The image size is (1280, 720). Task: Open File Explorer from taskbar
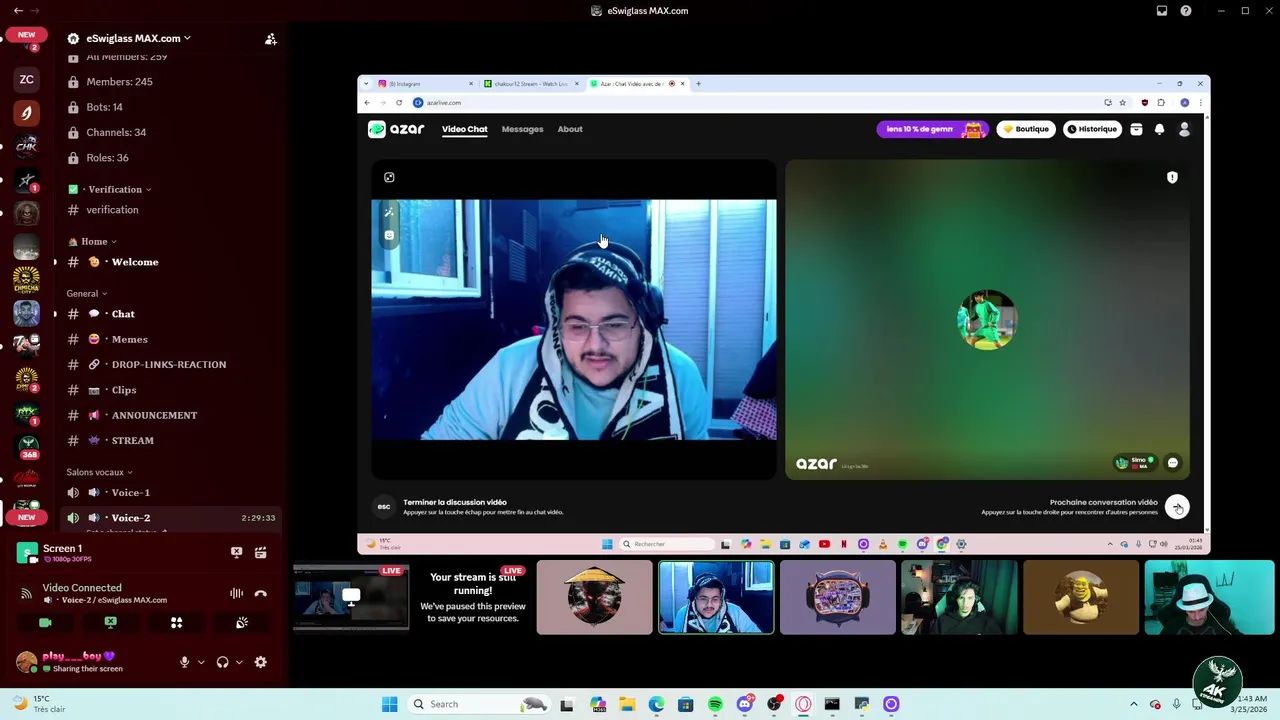point(627,704)
